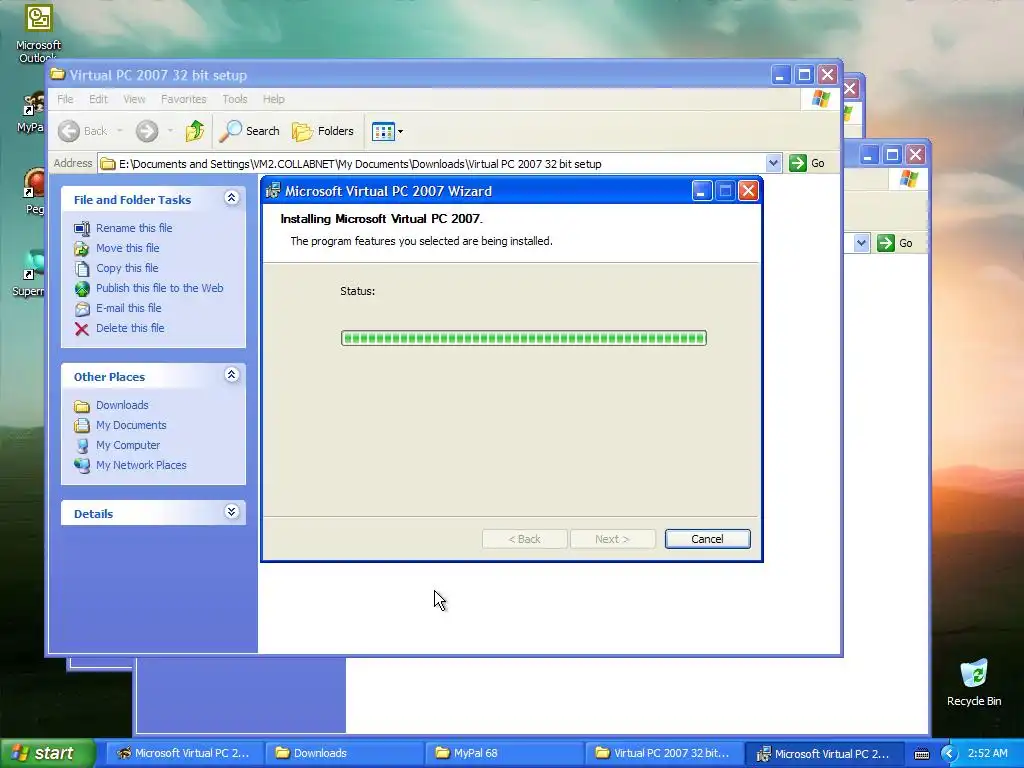The width and height of the screenshot is (1024, 768).
Task: Click the Forward arrow in Explorer toolbar
Action: point(147,131)
